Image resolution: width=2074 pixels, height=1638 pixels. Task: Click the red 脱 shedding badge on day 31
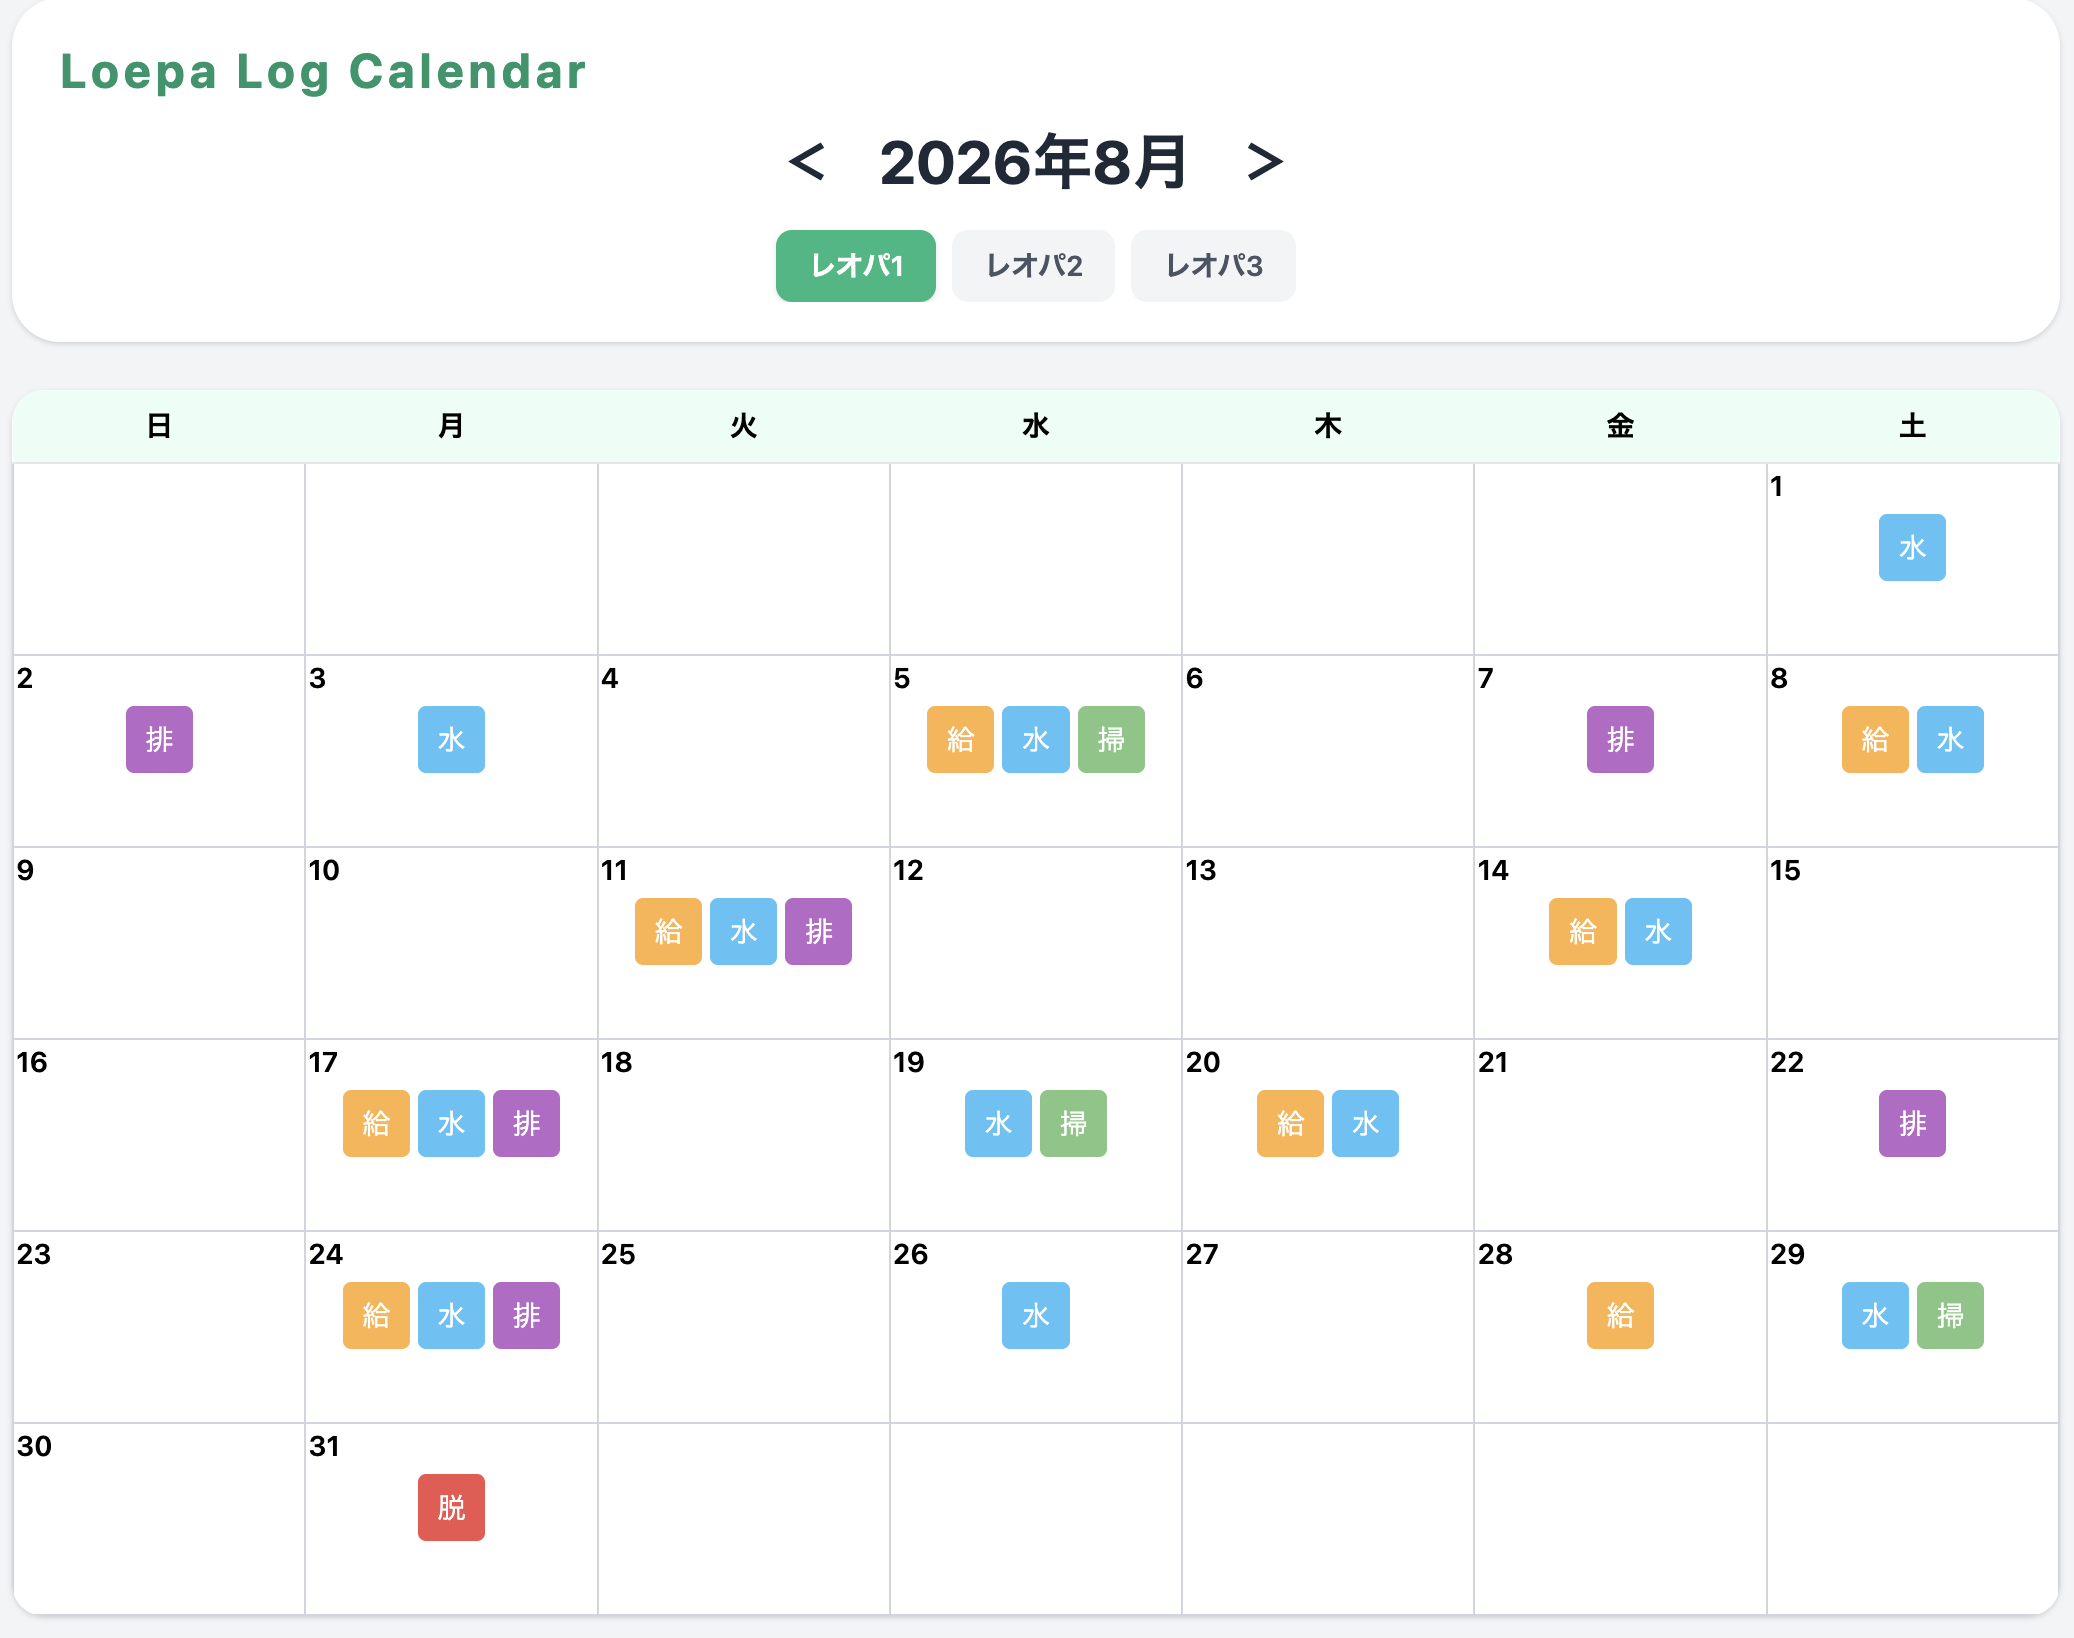pos(451,1507)
